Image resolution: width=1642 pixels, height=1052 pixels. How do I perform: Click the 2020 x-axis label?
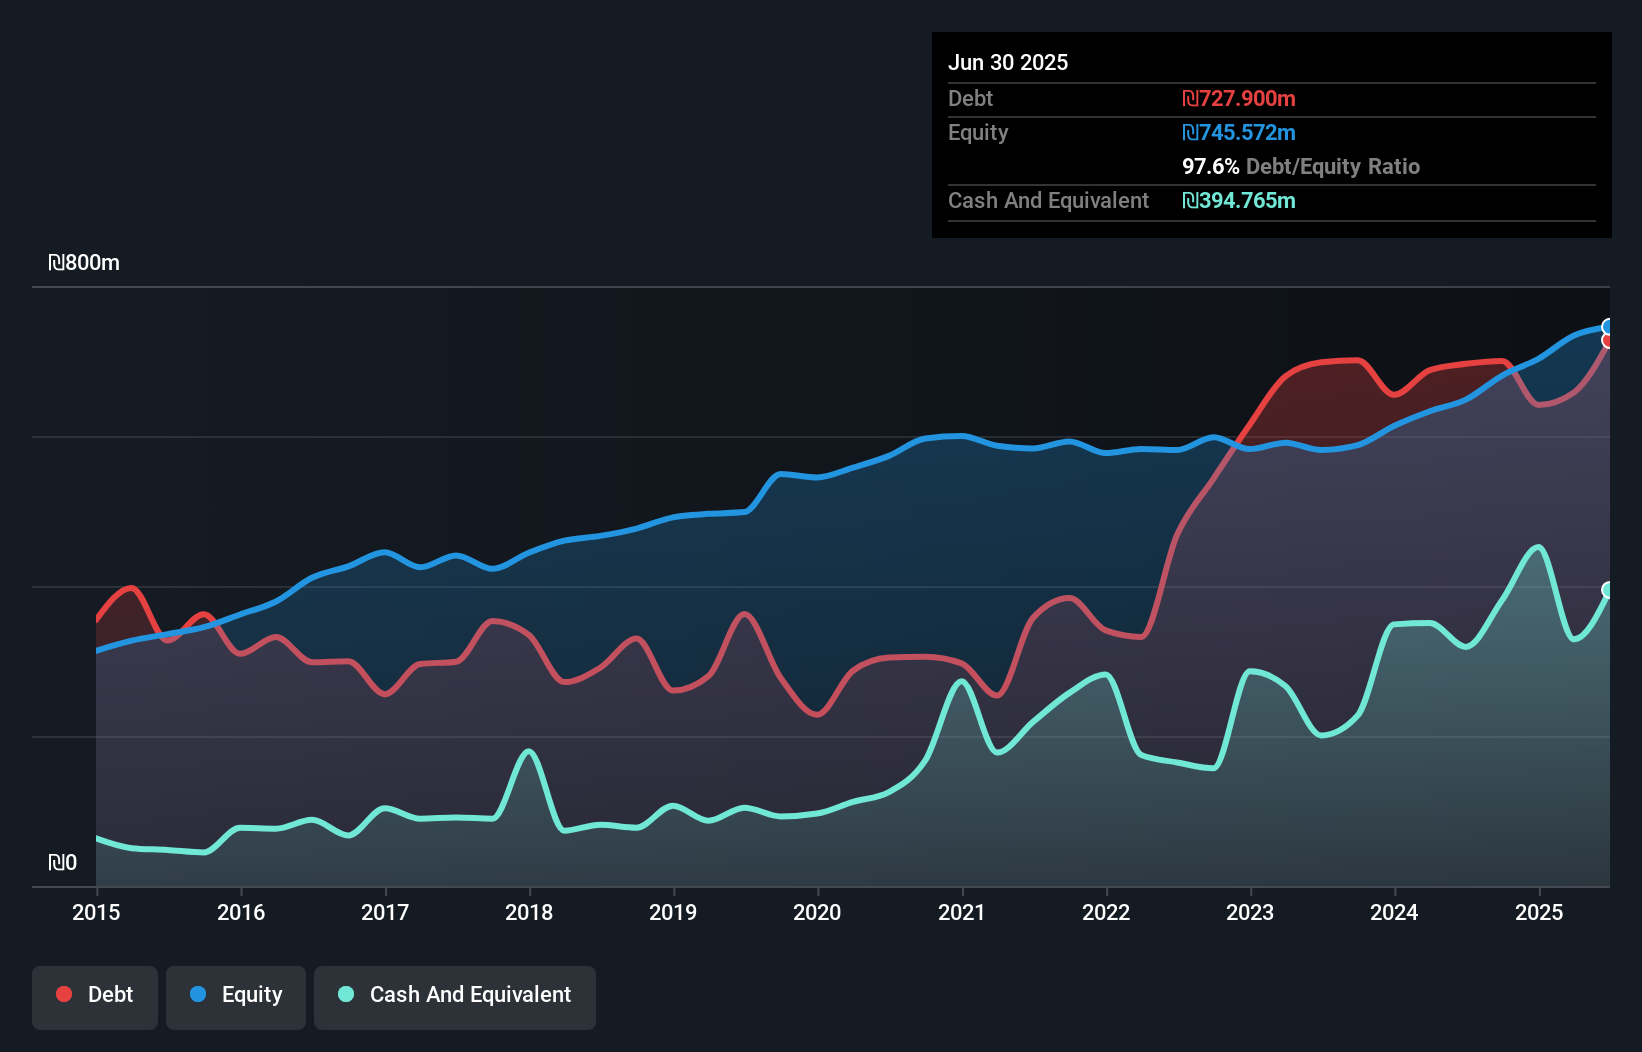click(x=817, y=912)
